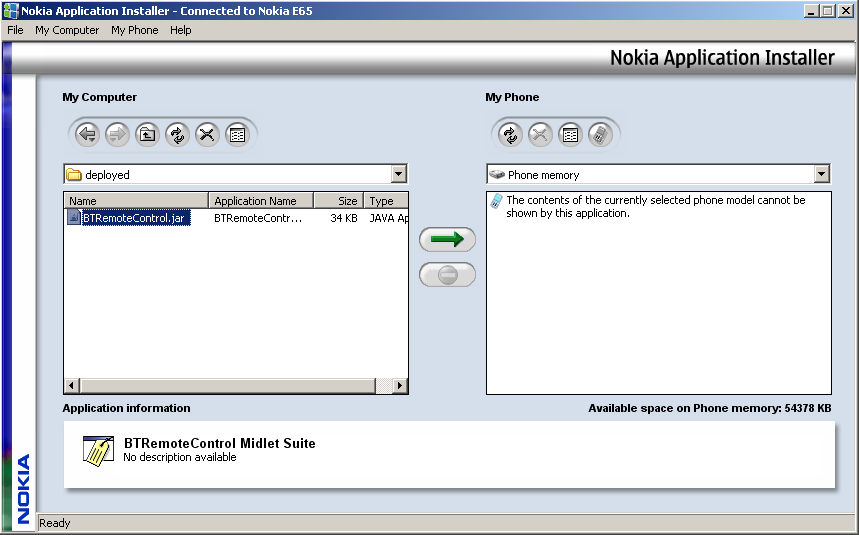Sort by the Size column header
Screen dimensions: 859x535
pyautogui.click(x=339, y=200)
